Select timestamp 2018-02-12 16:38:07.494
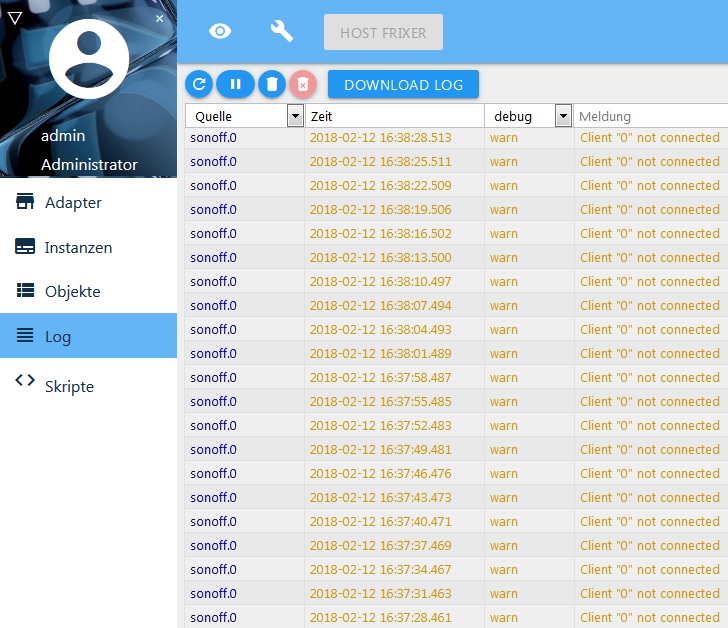The image size is (728, 628). [380, 305]
